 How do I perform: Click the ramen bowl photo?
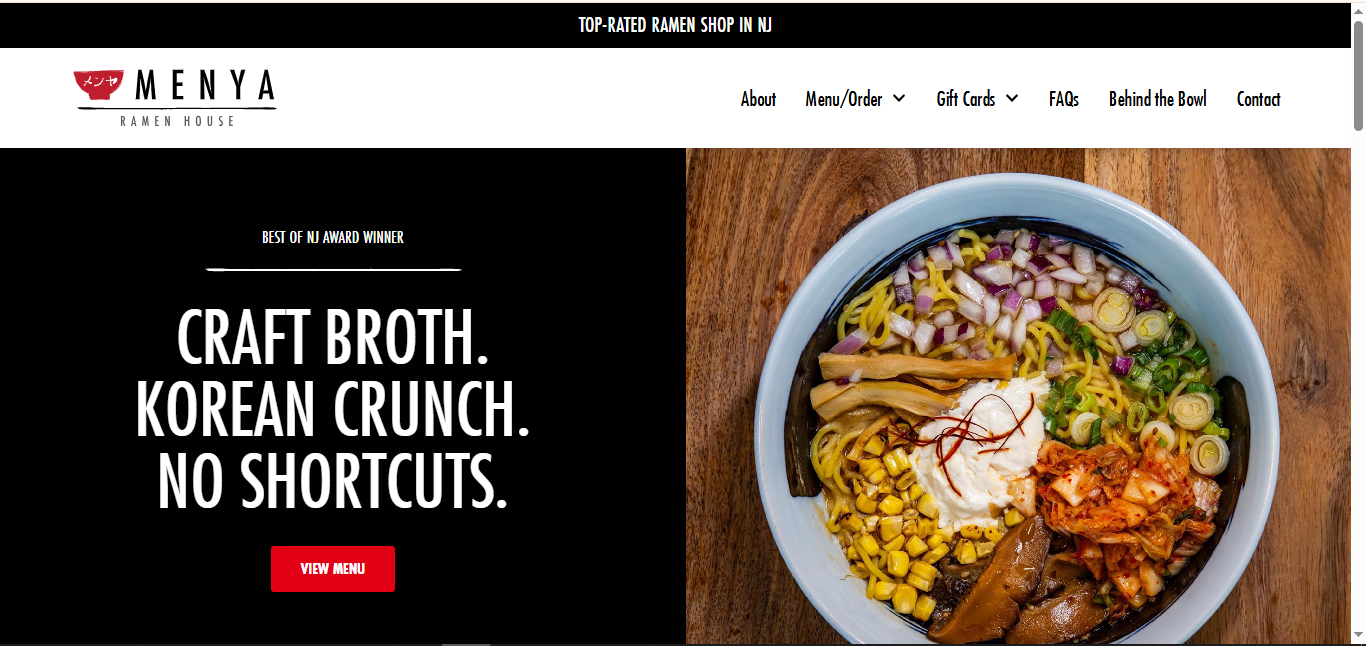pos(1018,397)
